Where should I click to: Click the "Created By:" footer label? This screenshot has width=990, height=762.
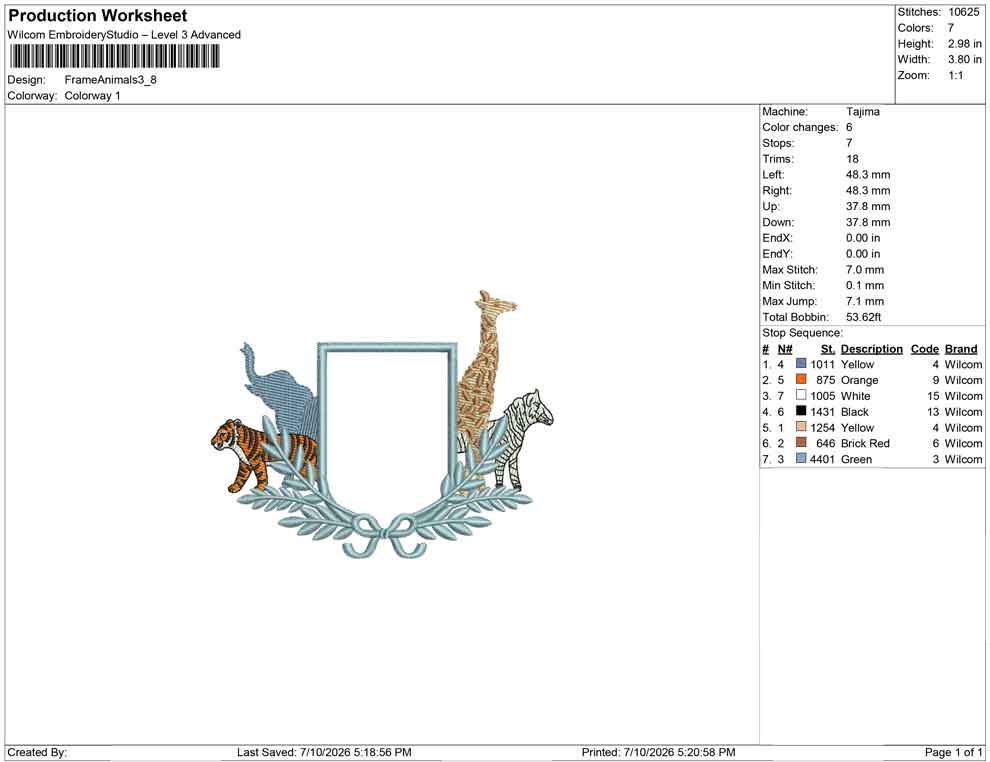[x=37, y=752]
